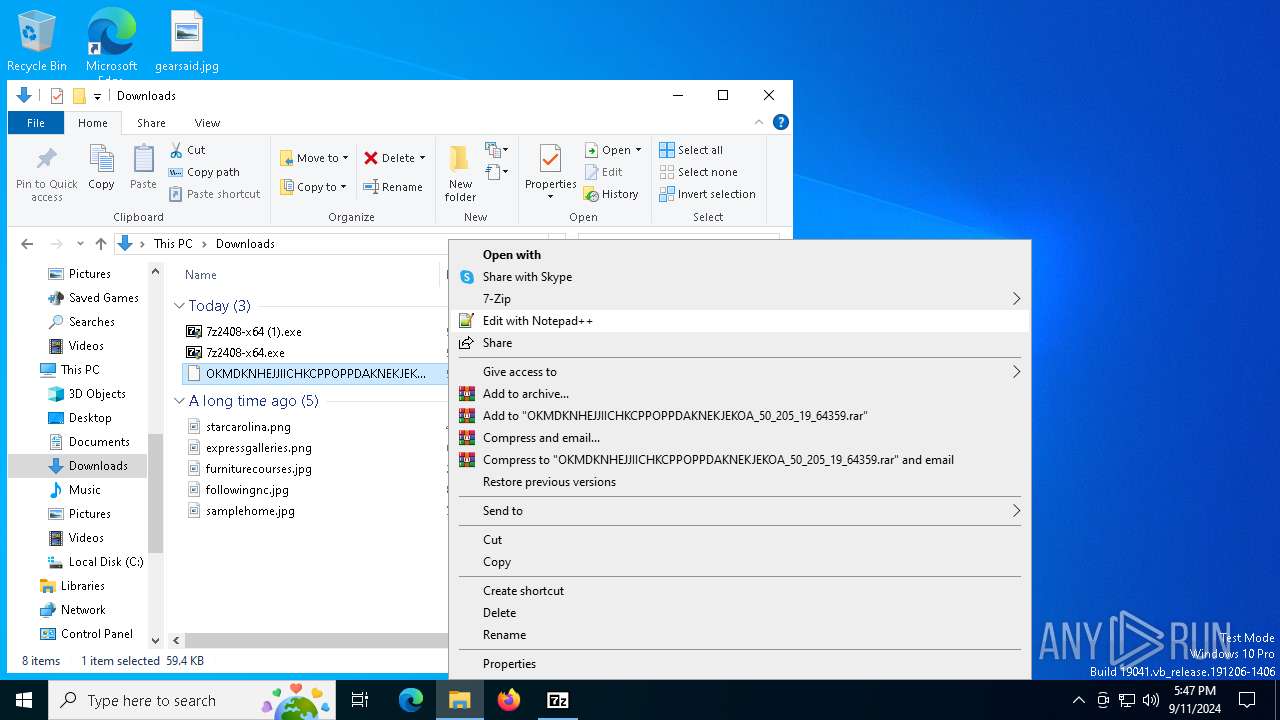Open the notification center icon
Viewport: 1280px width, 720px height.
pos(1247,700)
